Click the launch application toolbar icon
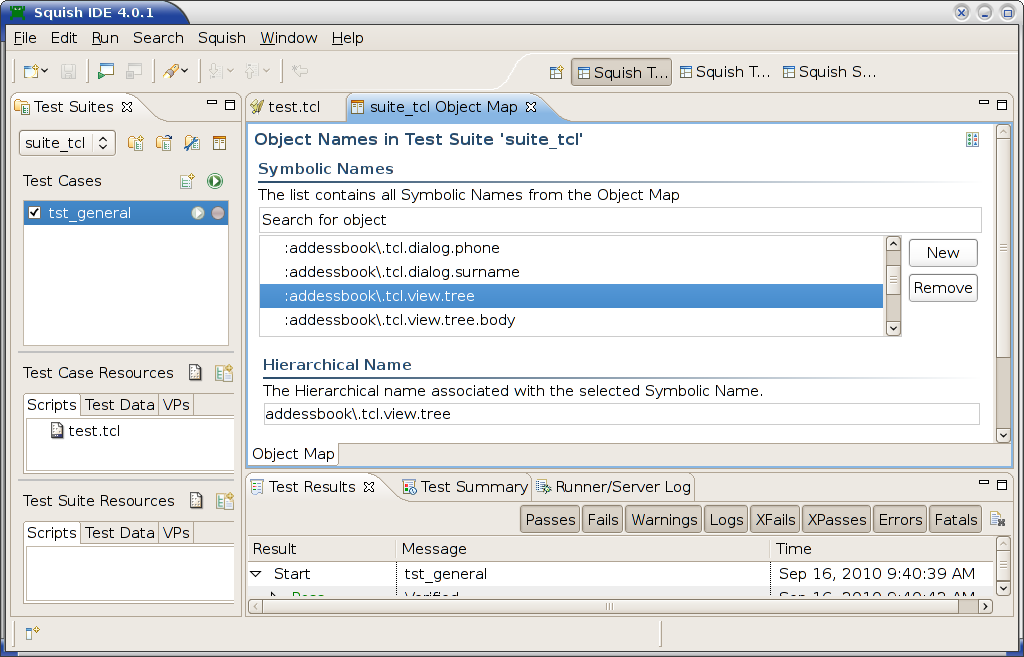The width and height of the screenshot is (1024, 657). coord(105,71)
